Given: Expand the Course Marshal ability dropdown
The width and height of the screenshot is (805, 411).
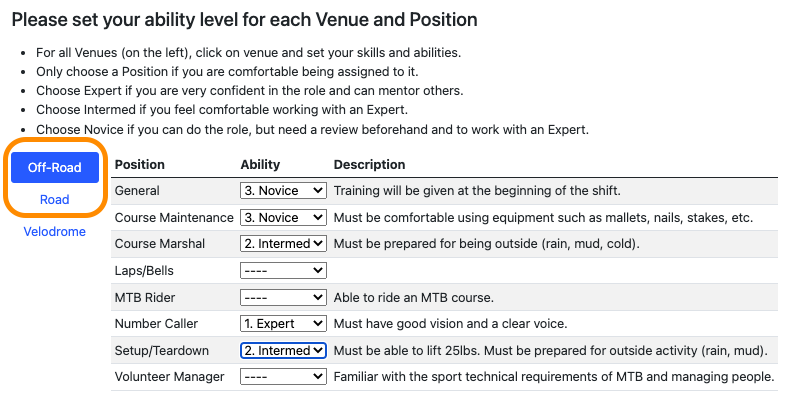Looking at the screenshot, I should point(283,243).
